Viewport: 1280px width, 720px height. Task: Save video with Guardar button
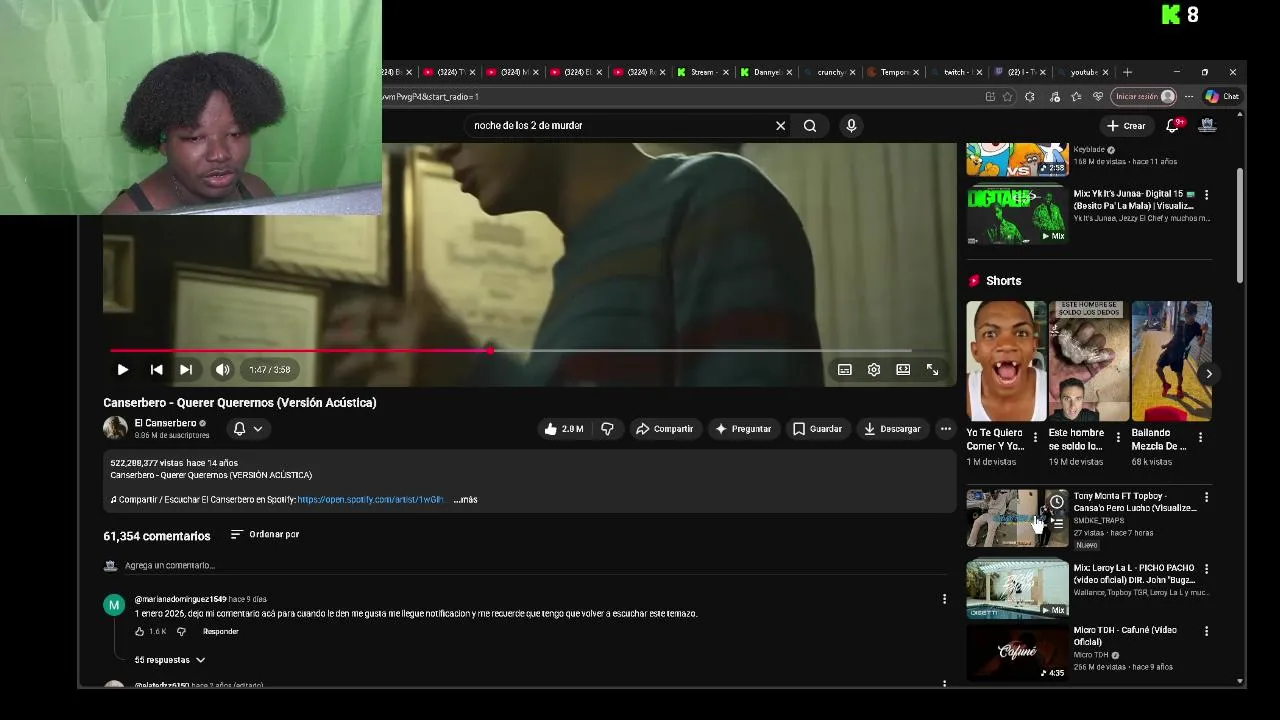tap(817, 429)
